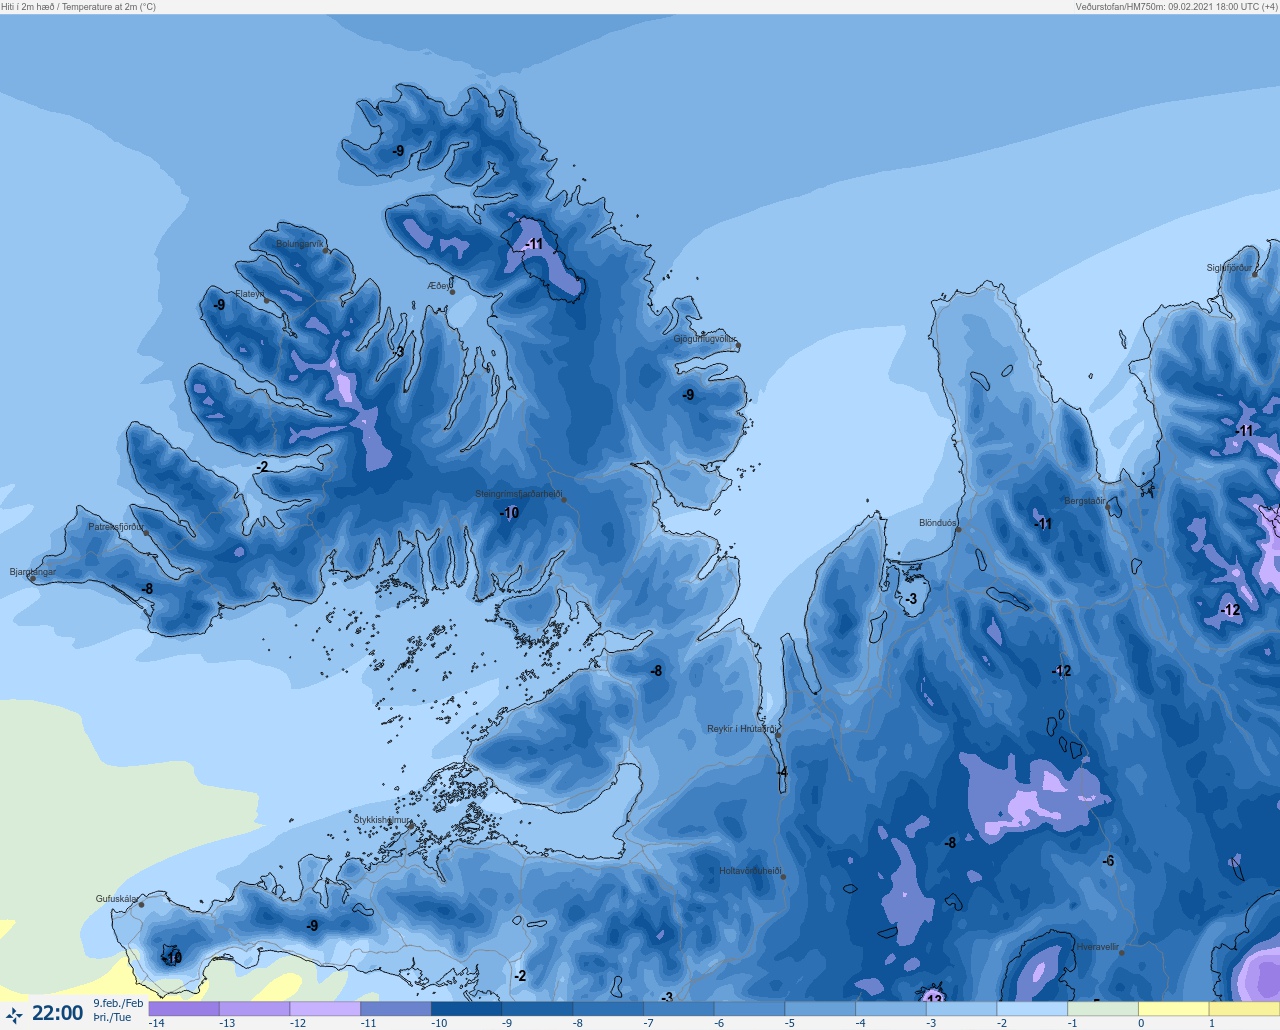
Task: Click the Bergstaðir station label
Action: 1085,501
